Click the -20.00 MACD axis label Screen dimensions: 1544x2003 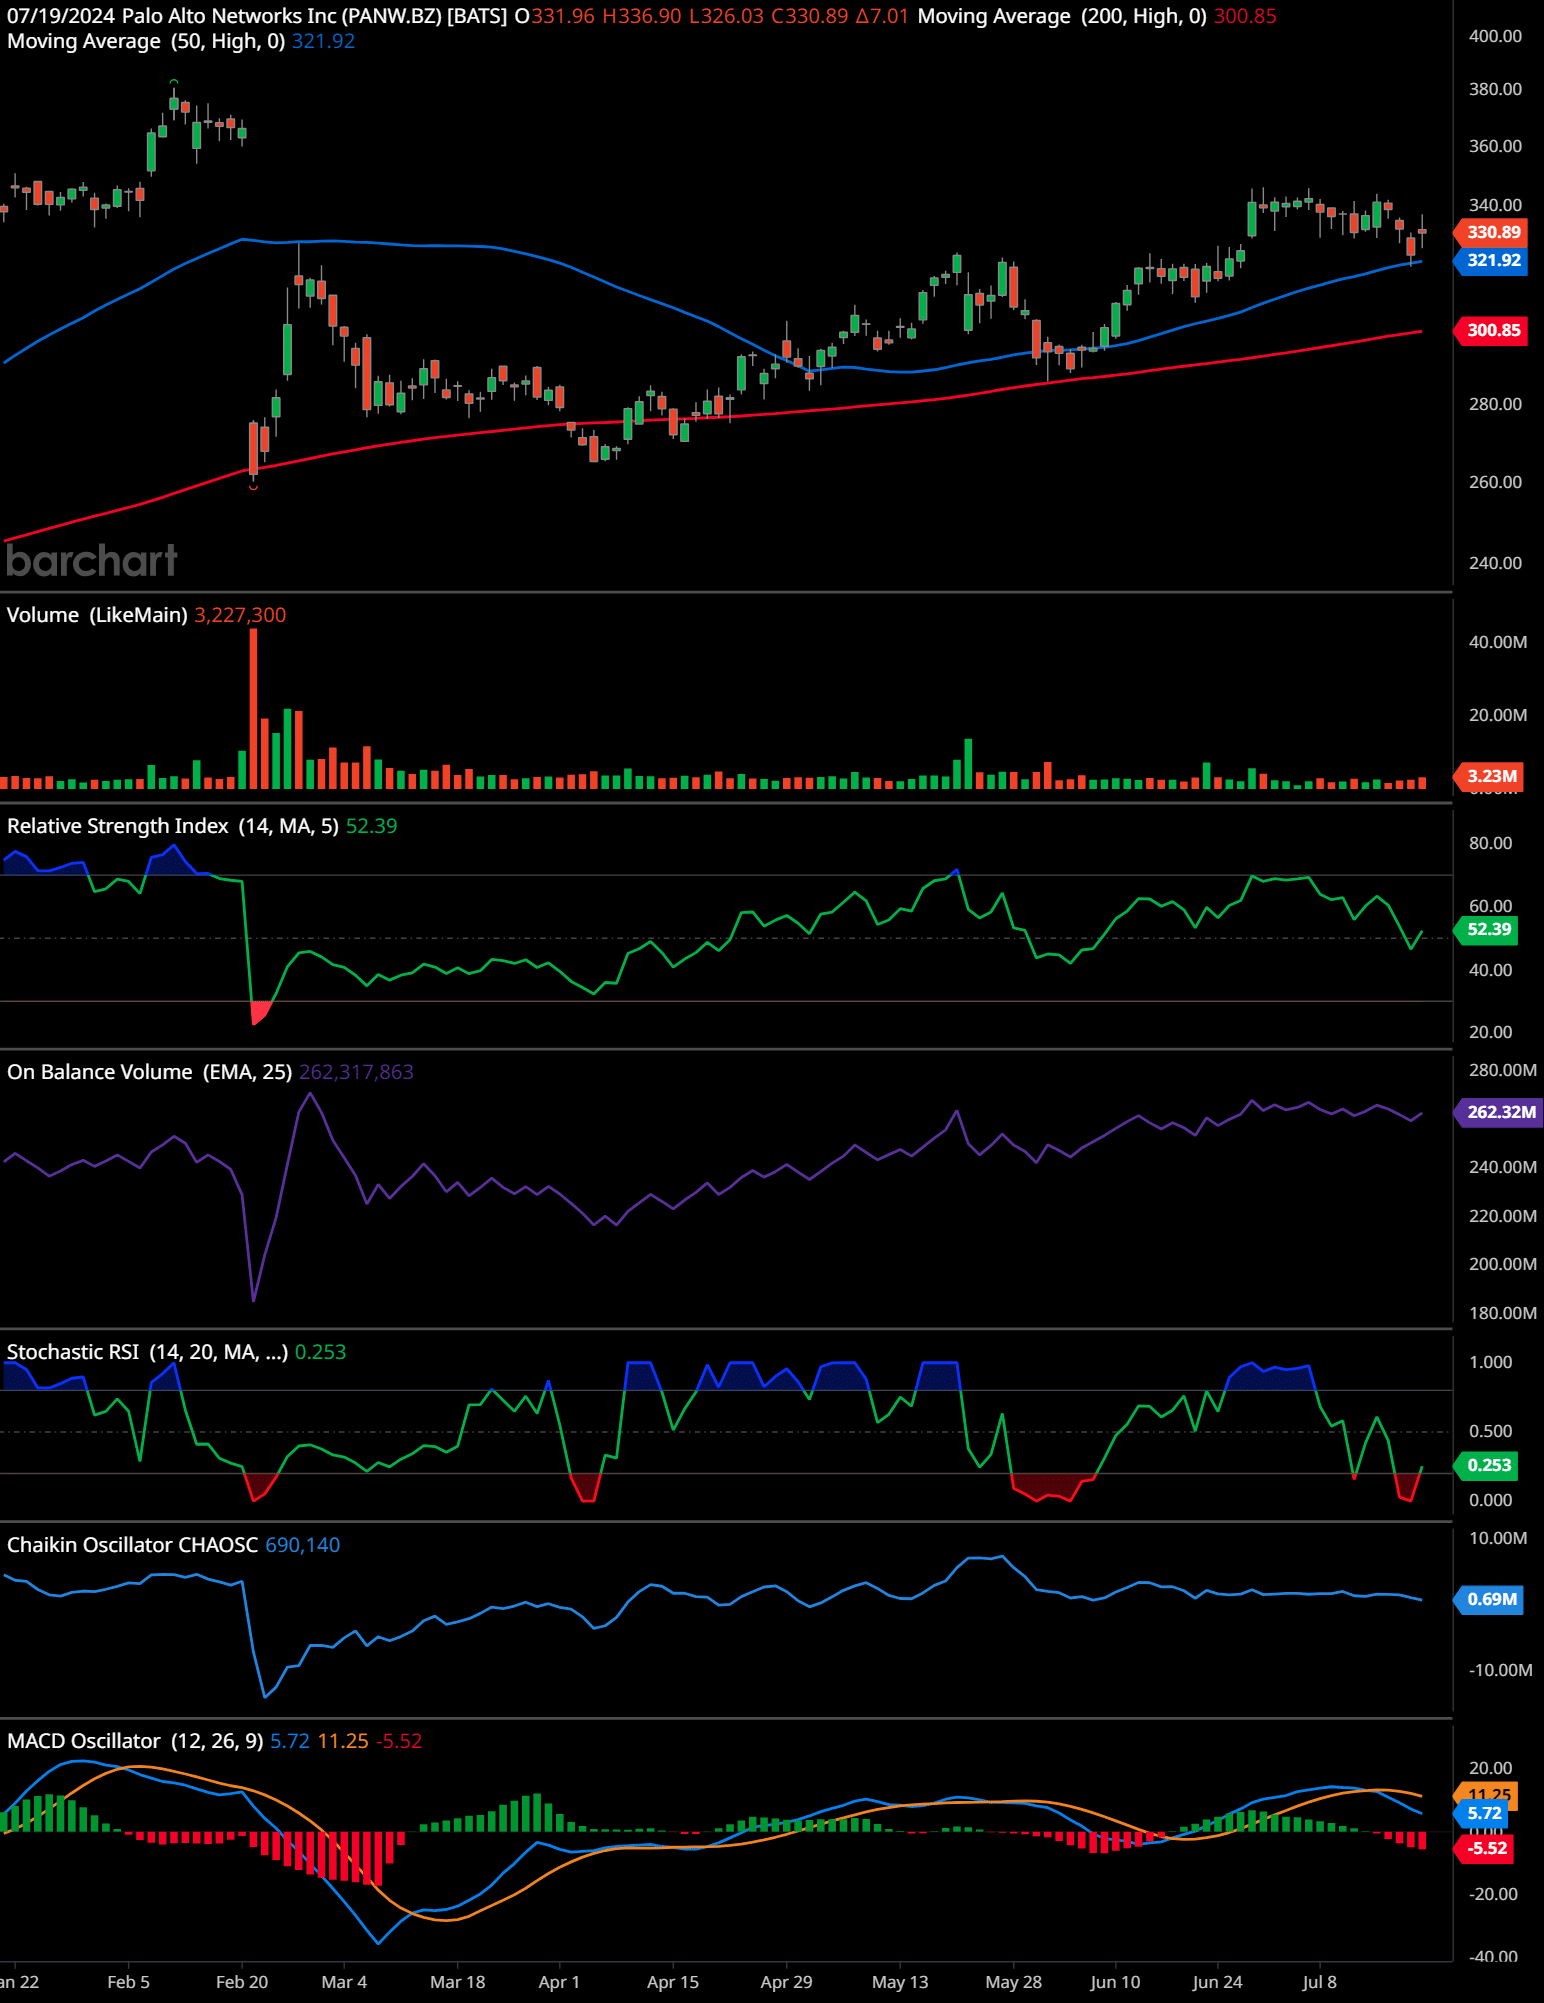pos(1493,1894)
